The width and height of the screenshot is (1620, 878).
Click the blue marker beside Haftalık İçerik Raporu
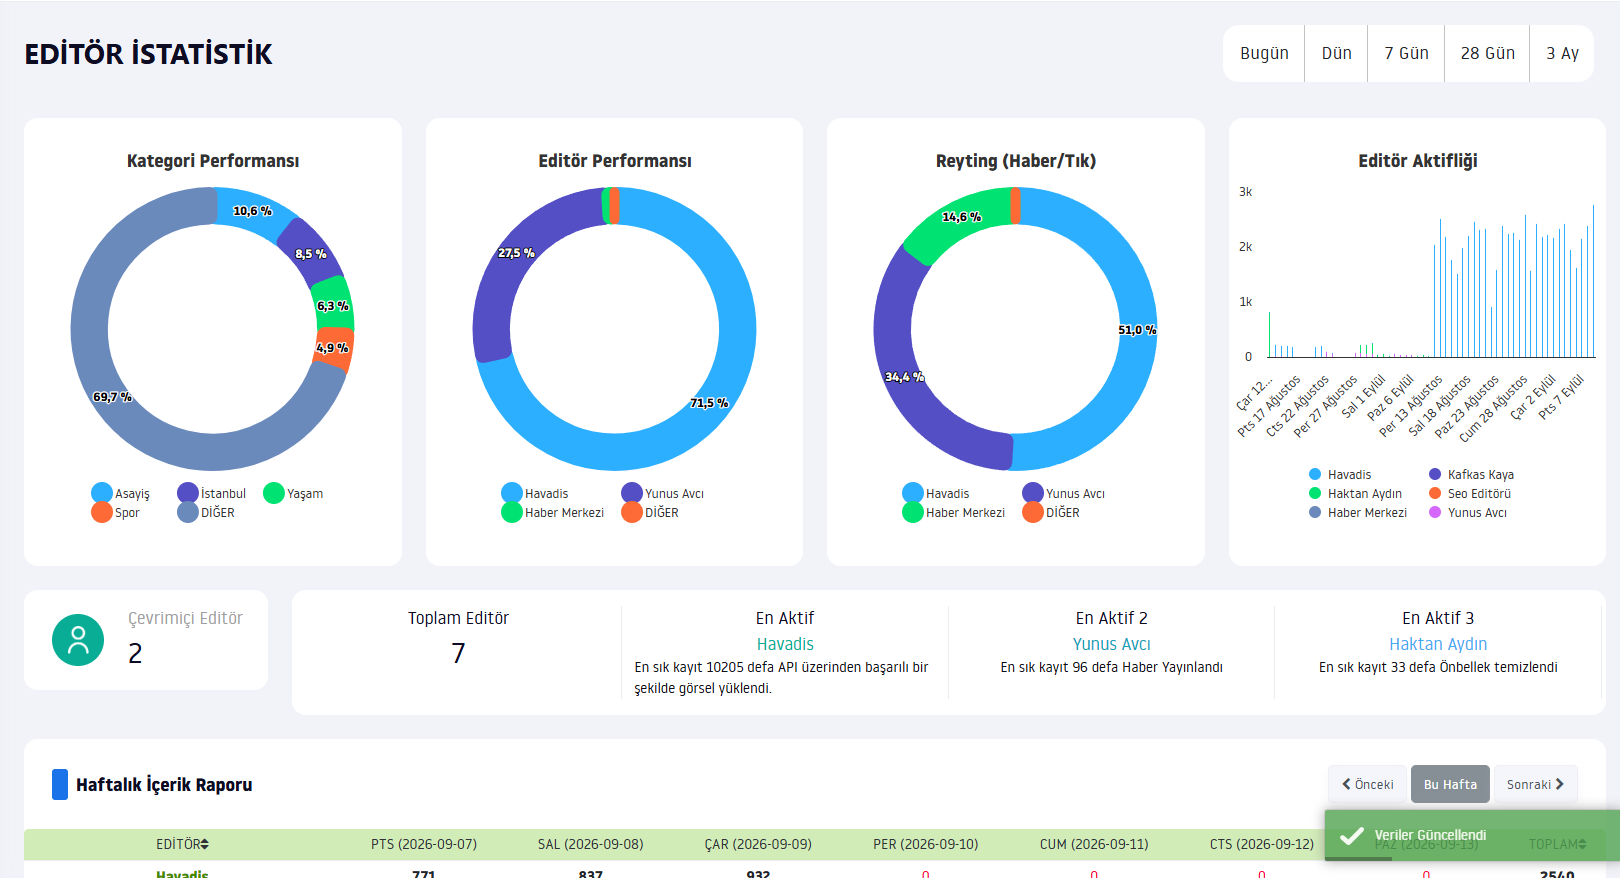click(x=60, y=784)
